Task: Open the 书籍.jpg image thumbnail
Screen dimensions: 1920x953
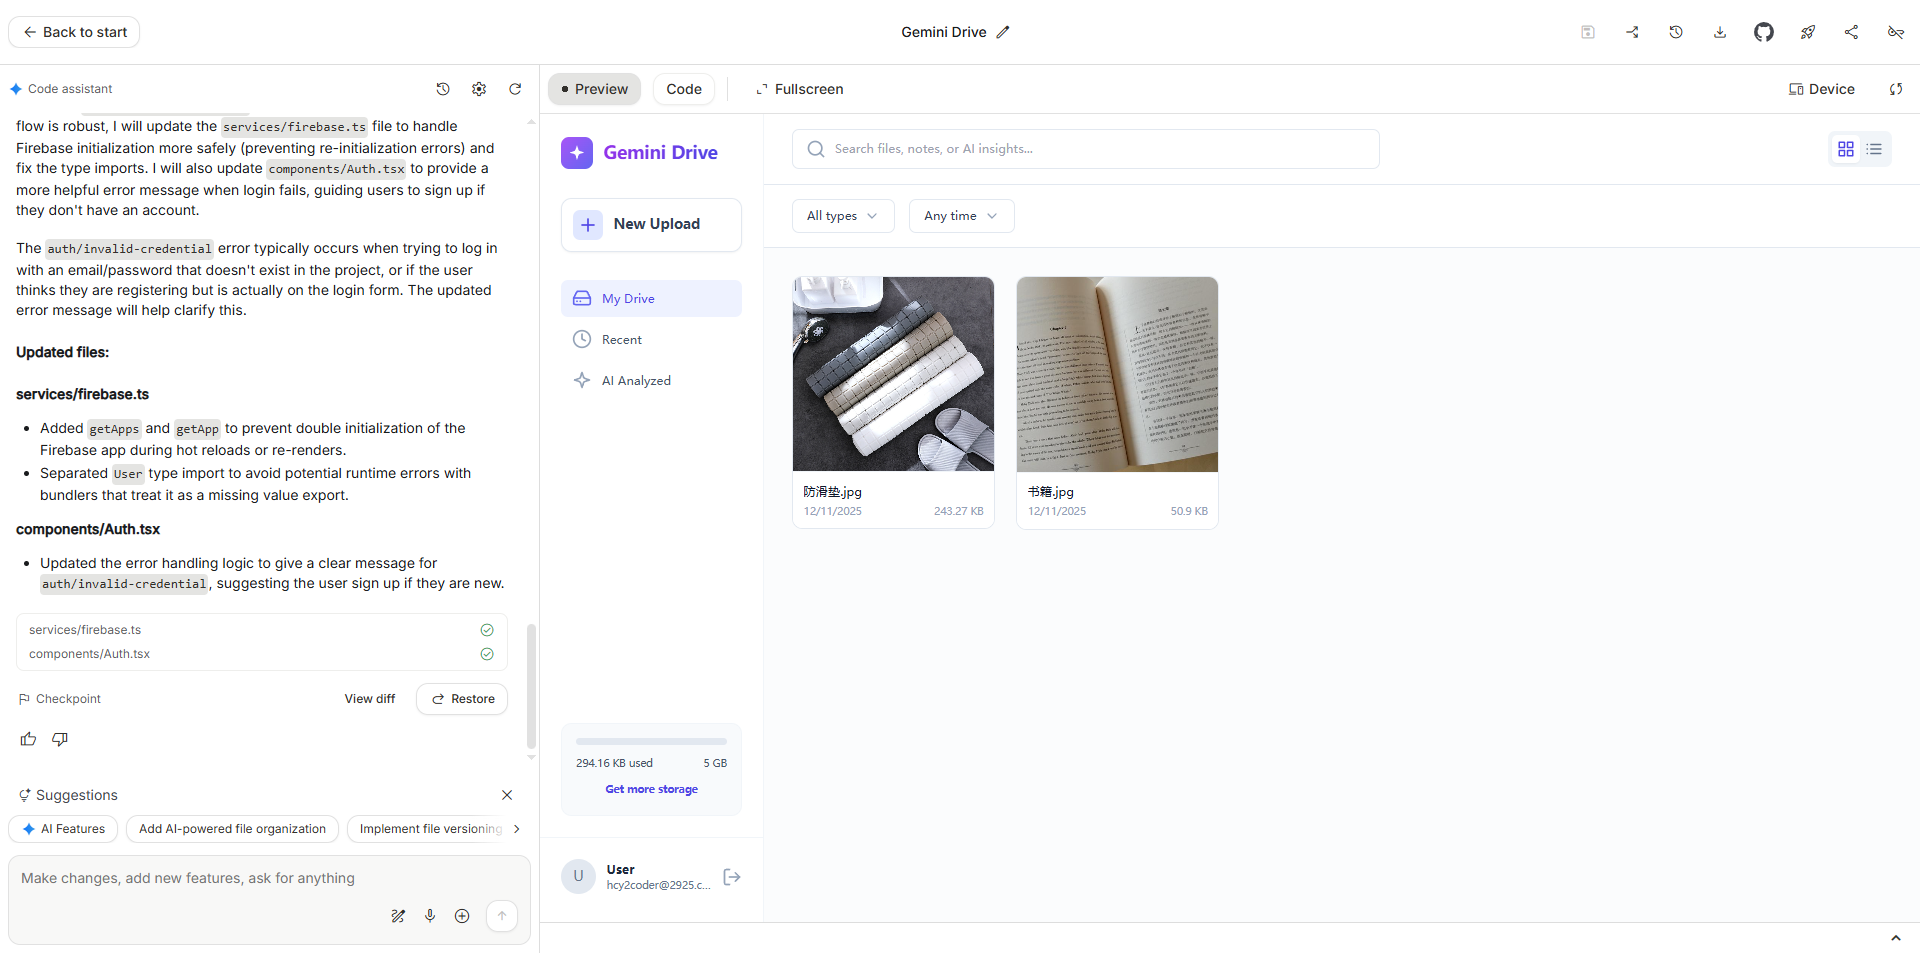Action: 1117,374
